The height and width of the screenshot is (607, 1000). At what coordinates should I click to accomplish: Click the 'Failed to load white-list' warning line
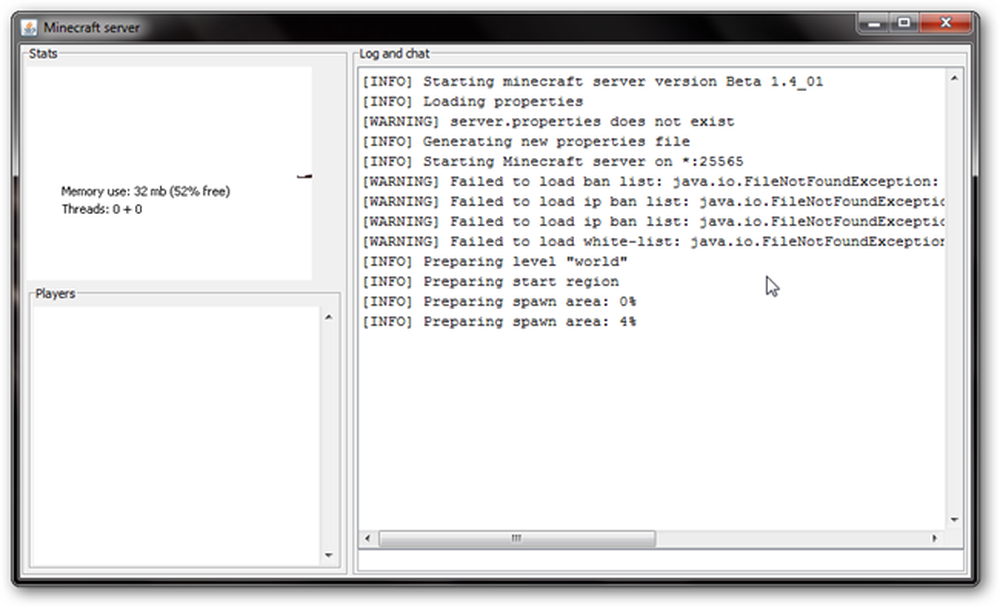point(654,241)
